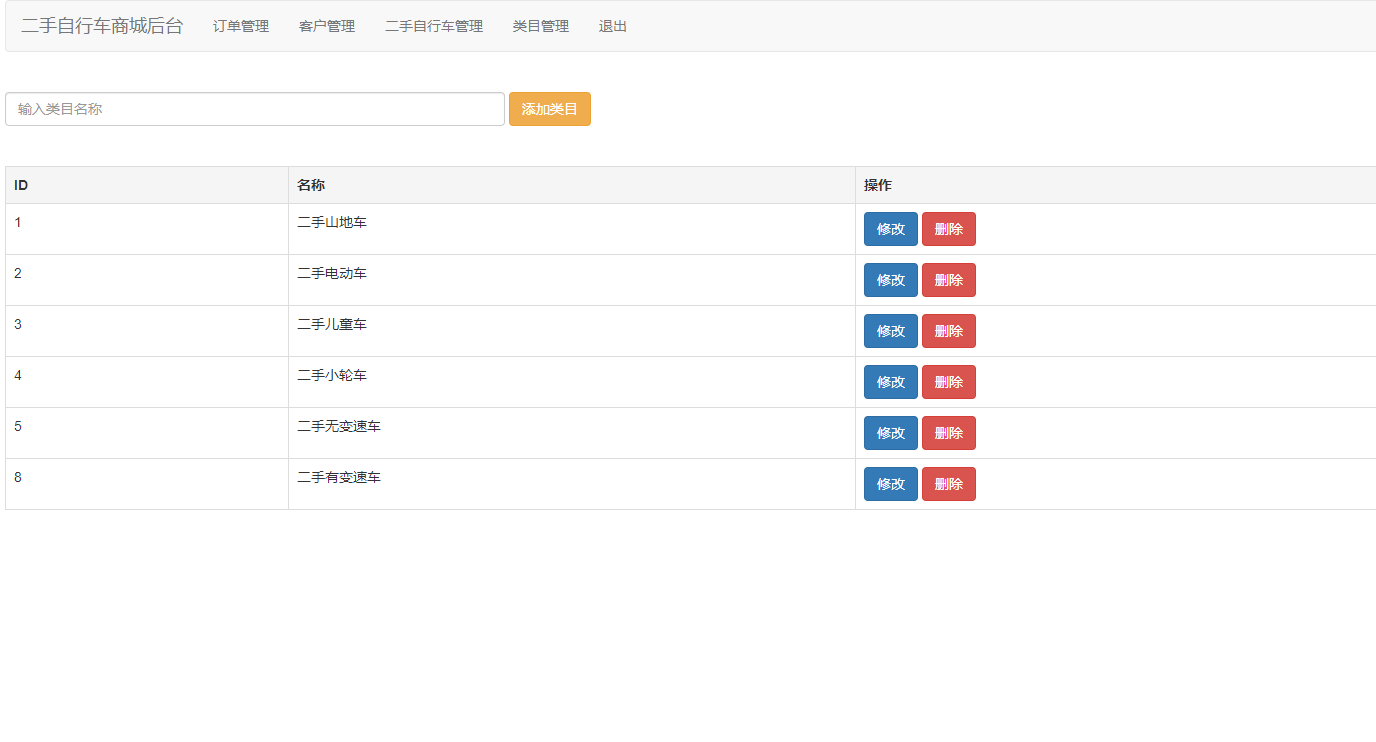Click the 二手自行车商城后台 brand link
Viewport: 1376px width, 742px height.
pos(100,26)
